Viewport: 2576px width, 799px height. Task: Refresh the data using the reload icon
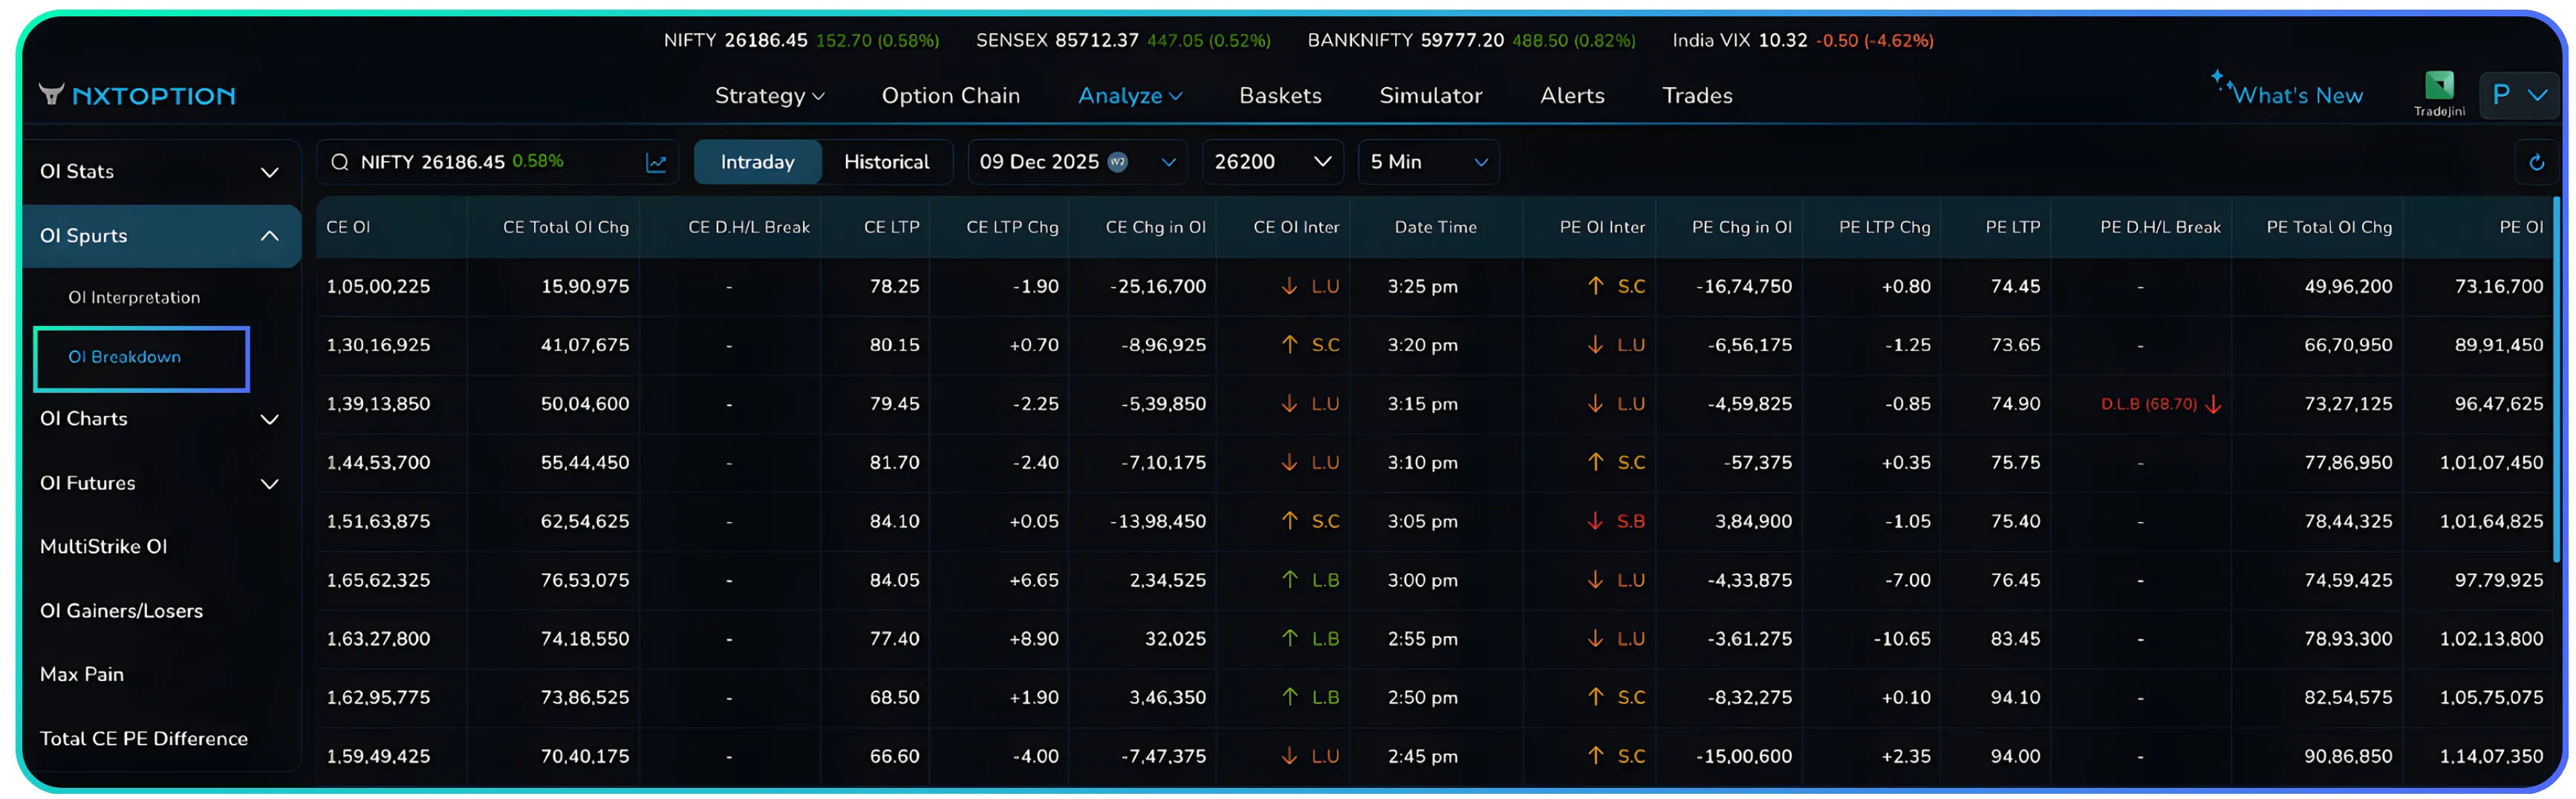point(2538,162)
